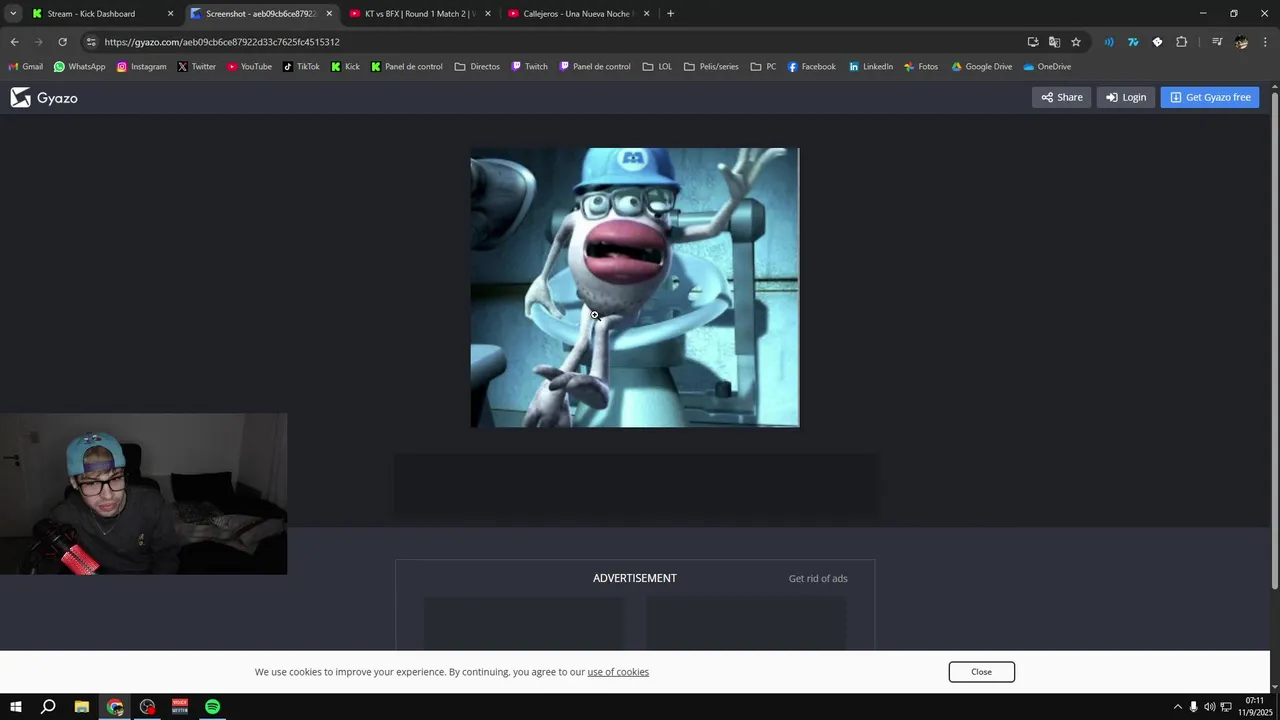Bookmark this page with star icon
The height and width of the screenshot is (720, 1280).
point(1076,42)
